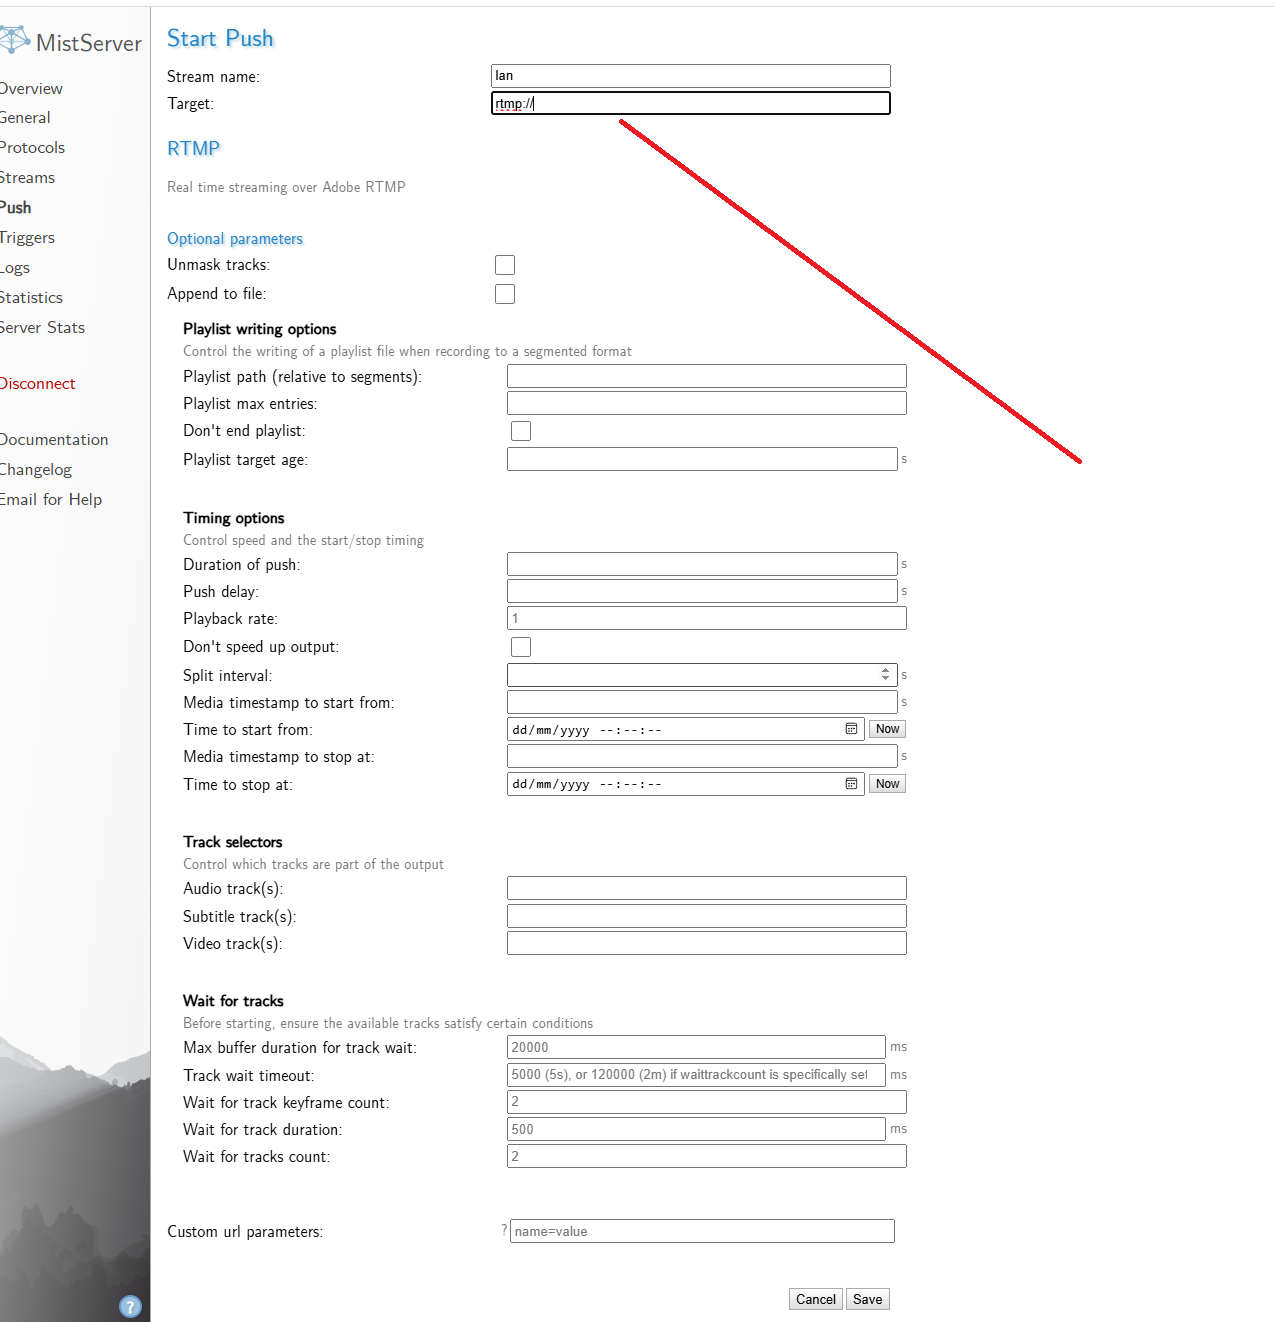This screenshot has height=1322, width=1274.
Task: Click the Timing options heading
Action: click(x=234, y=518)
